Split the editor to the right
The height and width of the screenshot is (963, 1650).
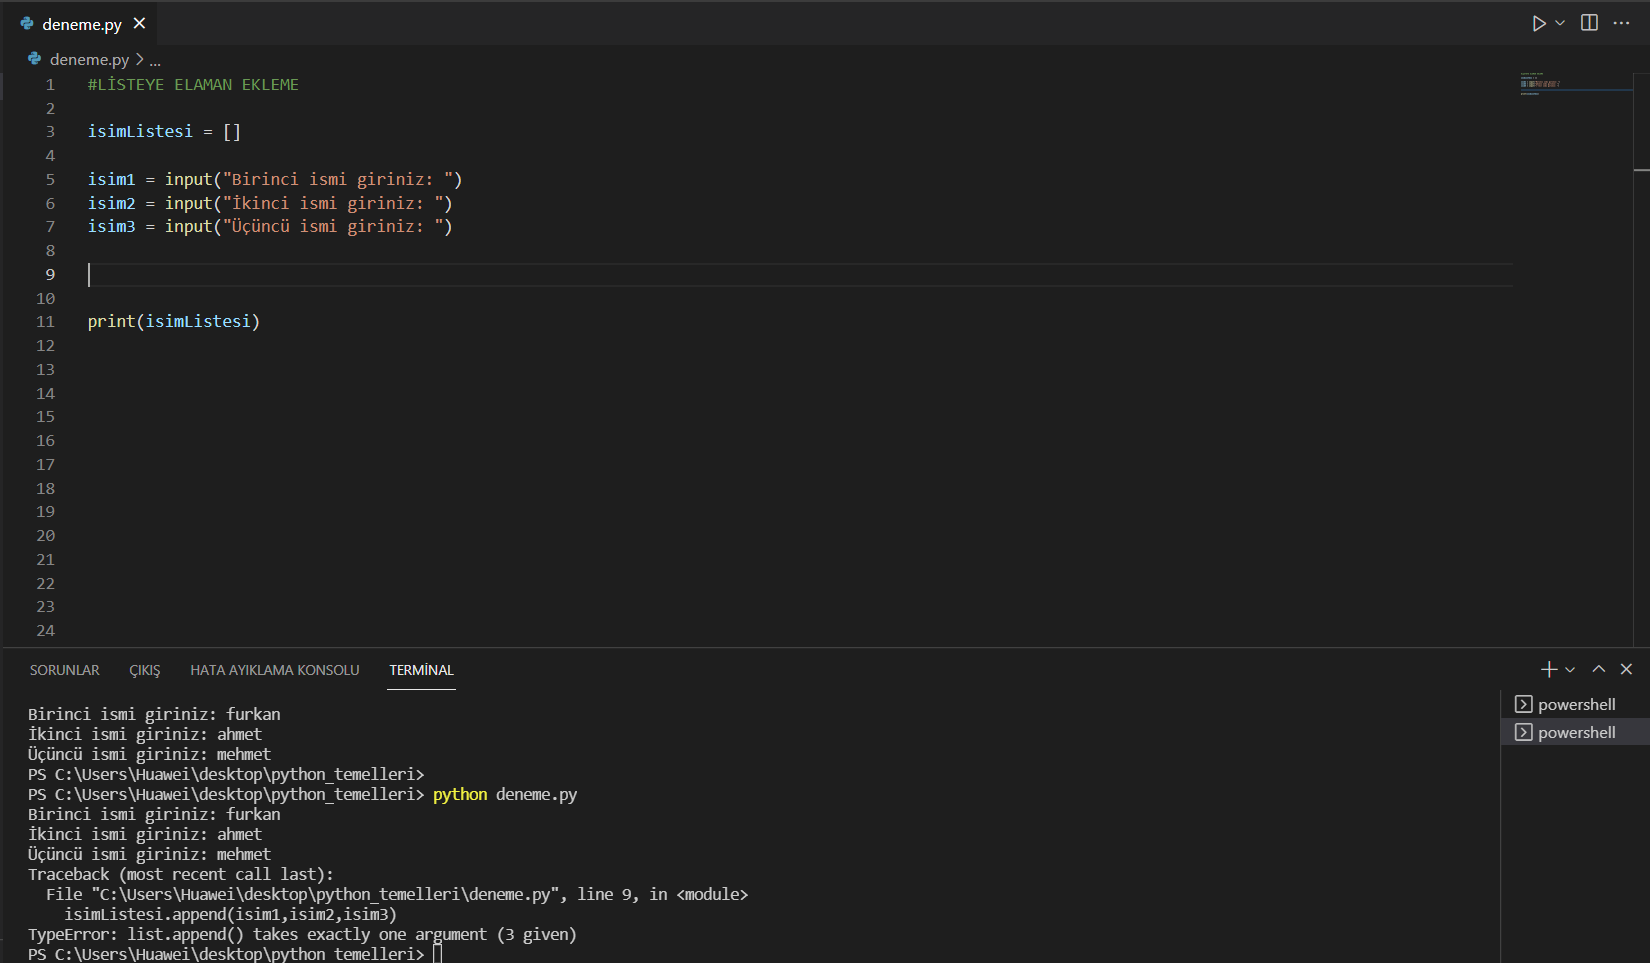(1589, 23)
